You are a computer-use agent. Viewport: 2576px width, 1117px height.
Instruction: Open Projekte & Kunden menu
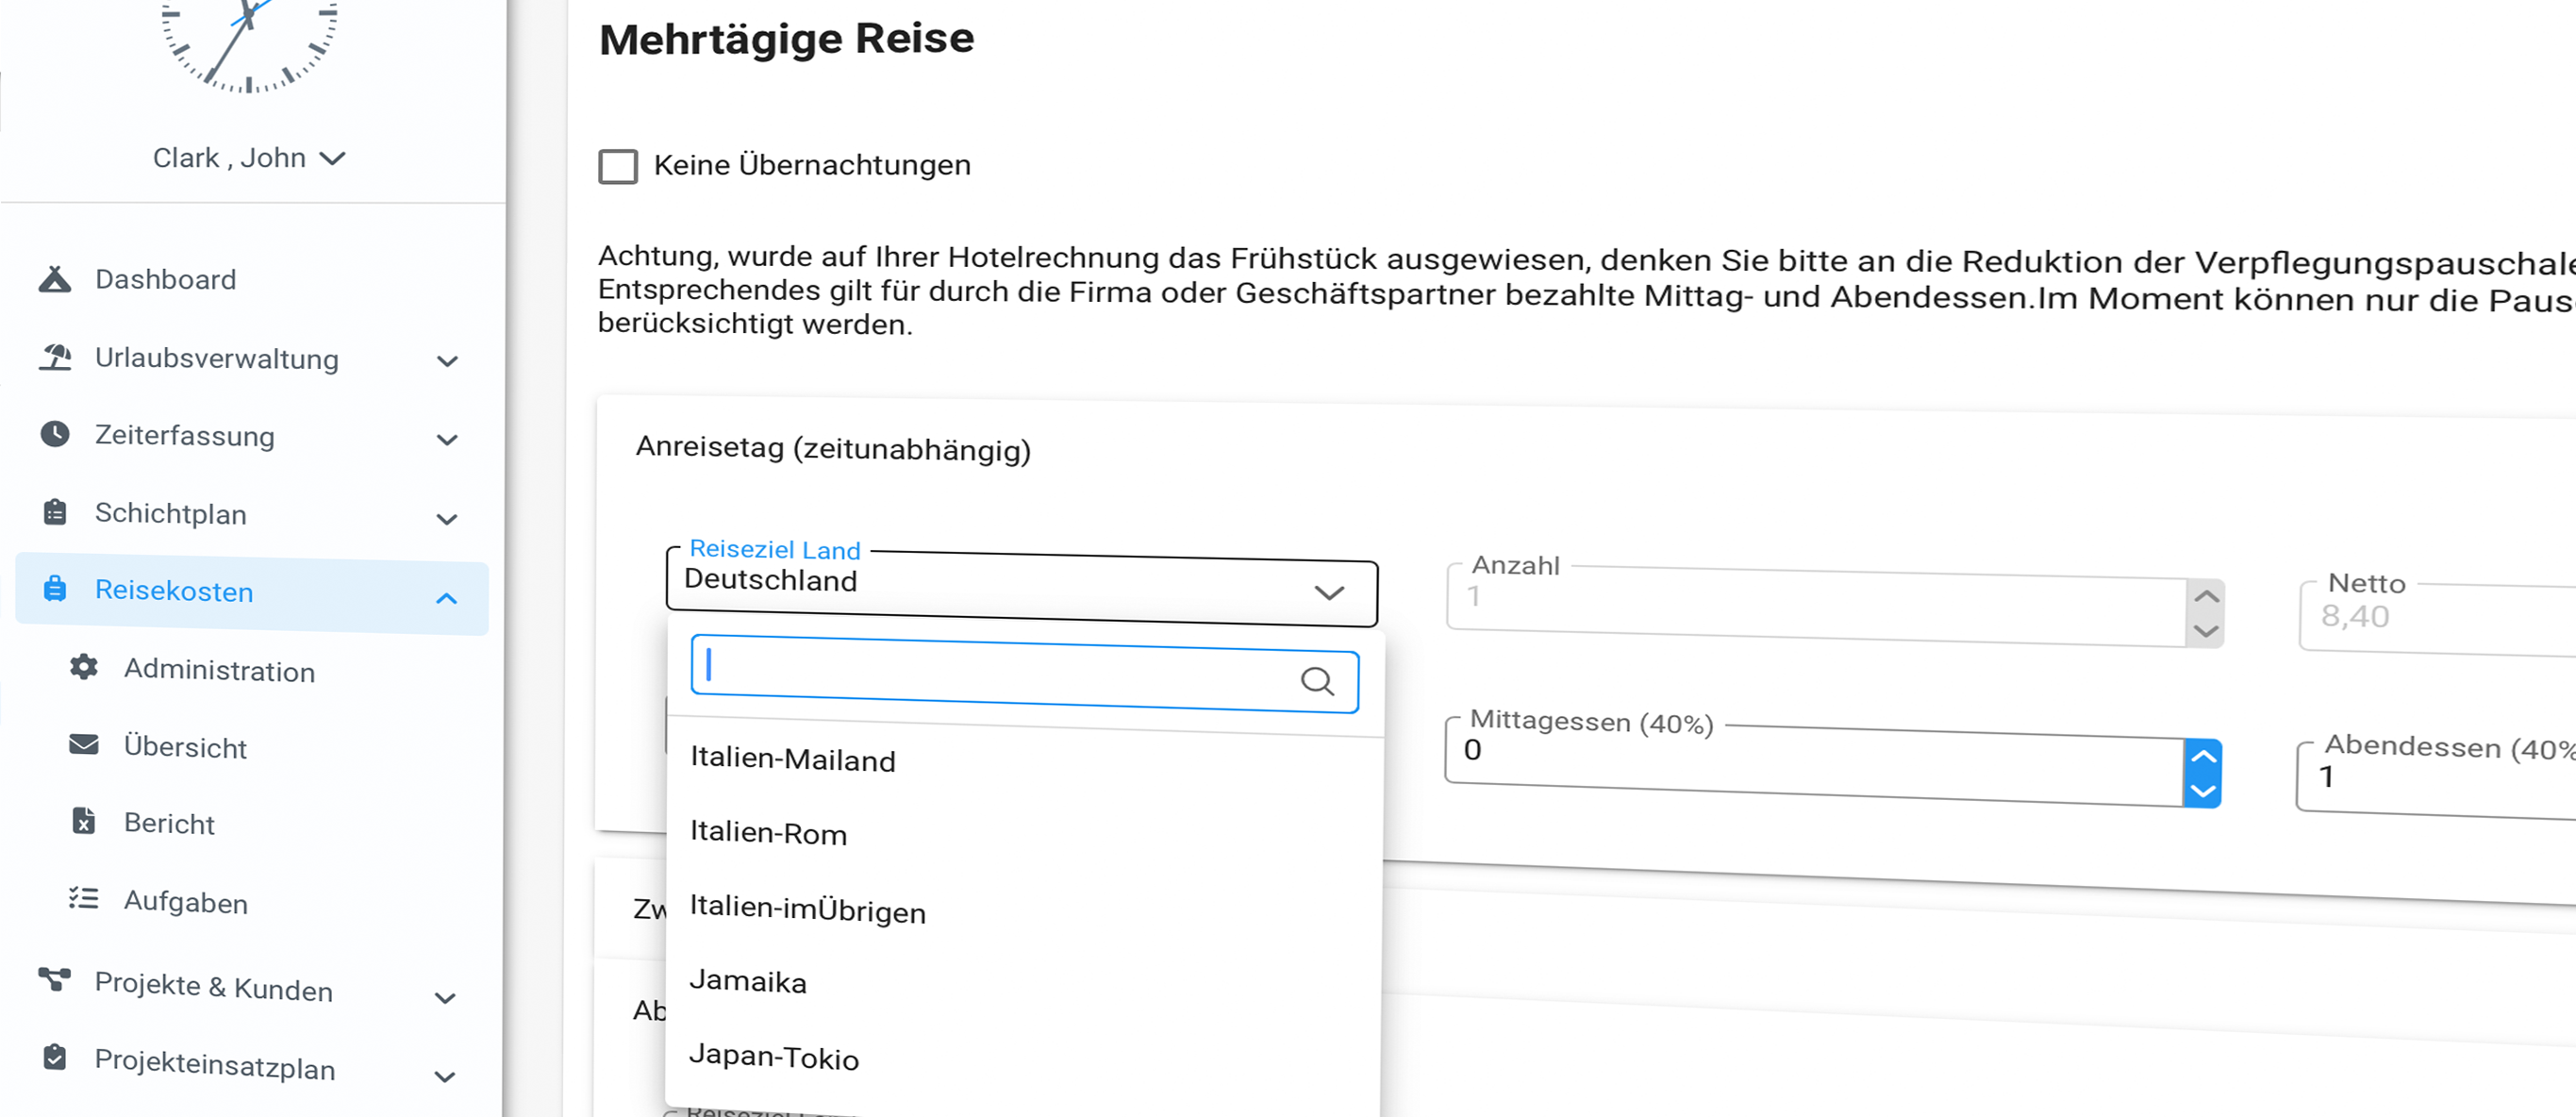tap(213, 987)
